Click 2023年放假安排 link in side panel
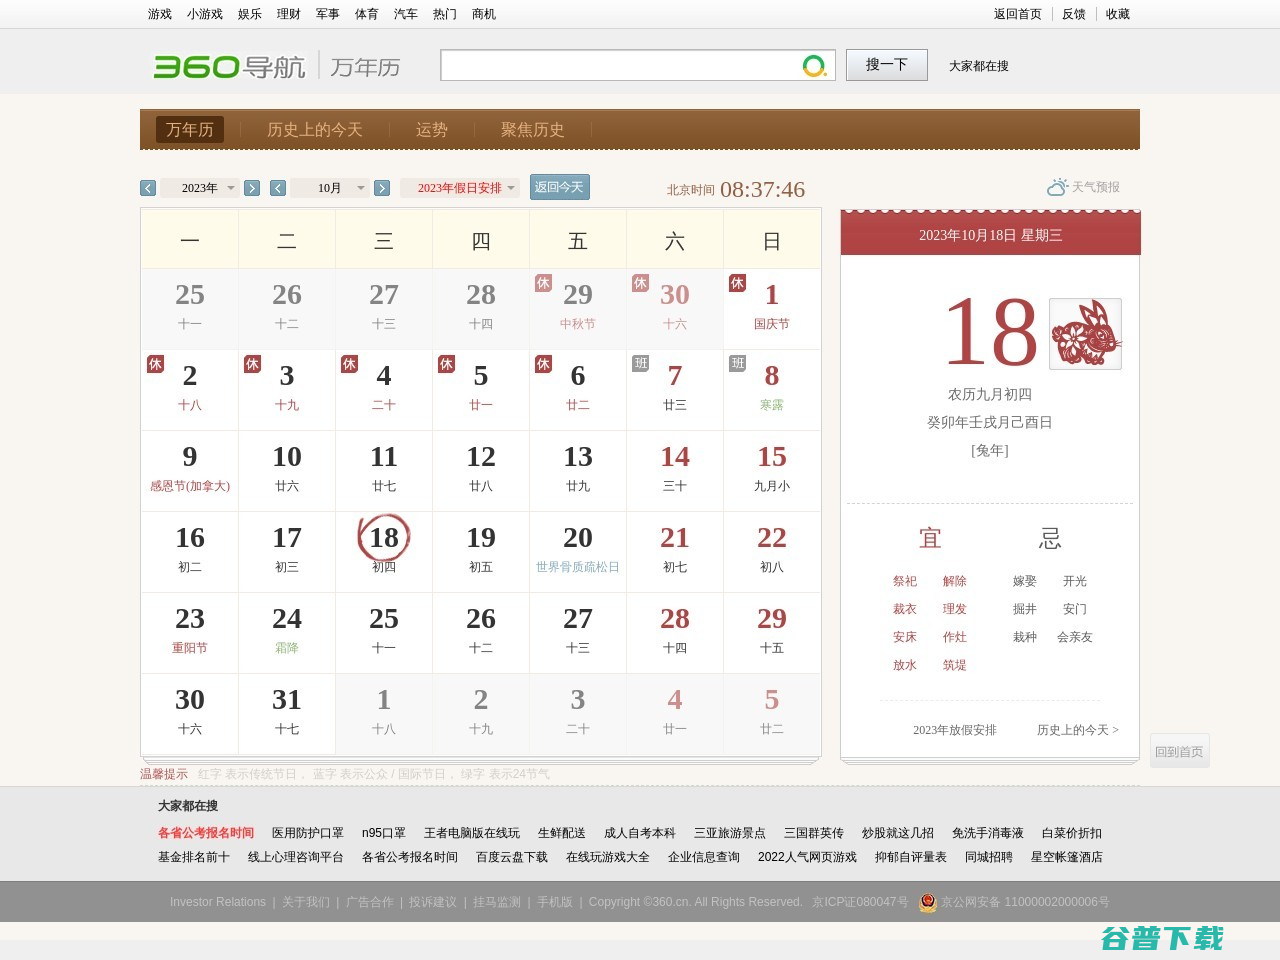 [955, 730]
